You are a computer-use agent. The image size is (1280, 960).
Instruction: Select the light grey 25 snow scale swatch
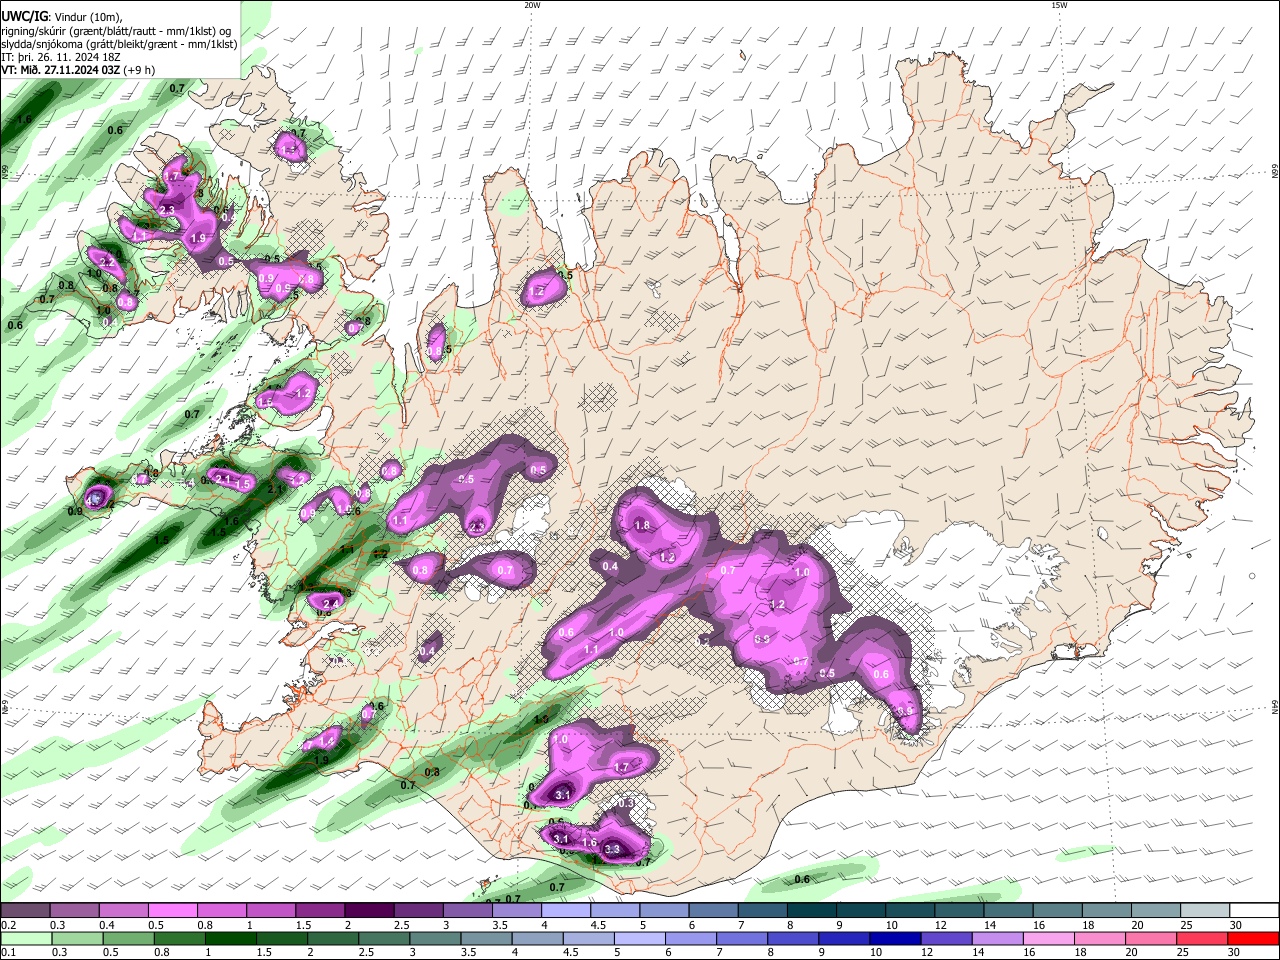(x=1205, y=911)
